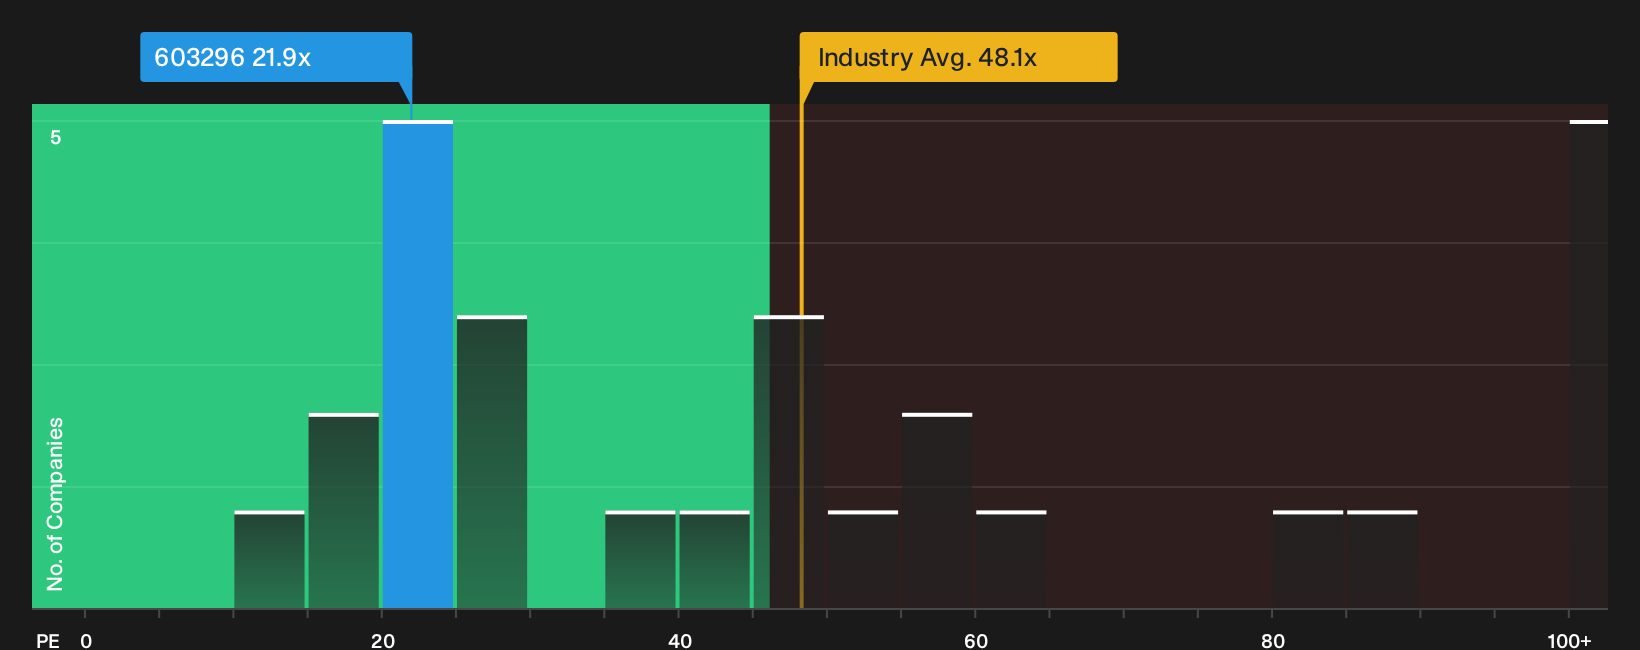This screenshot has height=650, width=1640.
Task: Click x-axis tick label '100+'
Action: pyautogui.click(x=1569, y=640)
